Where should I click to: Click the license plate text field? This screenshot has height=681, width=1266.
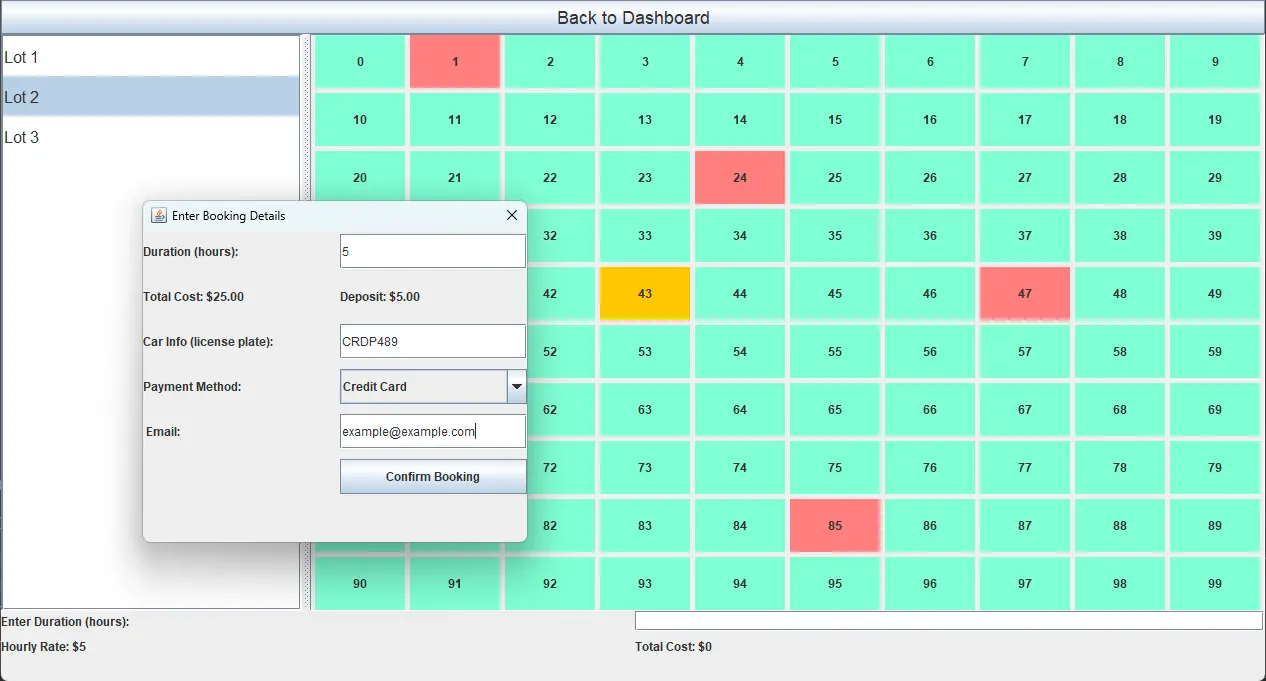click(432, 341)
